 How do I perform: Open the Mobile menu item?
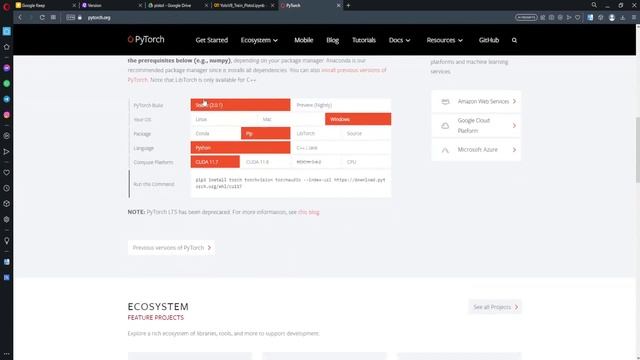tap(304, 40)
